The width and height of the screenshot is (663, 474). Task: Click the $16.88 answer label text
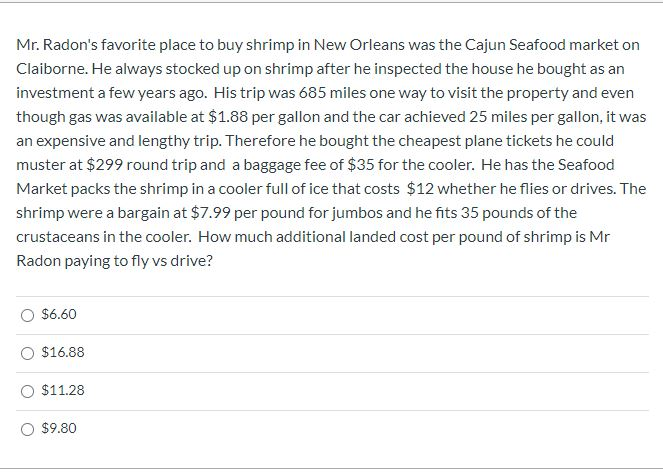tap(63, 353)
